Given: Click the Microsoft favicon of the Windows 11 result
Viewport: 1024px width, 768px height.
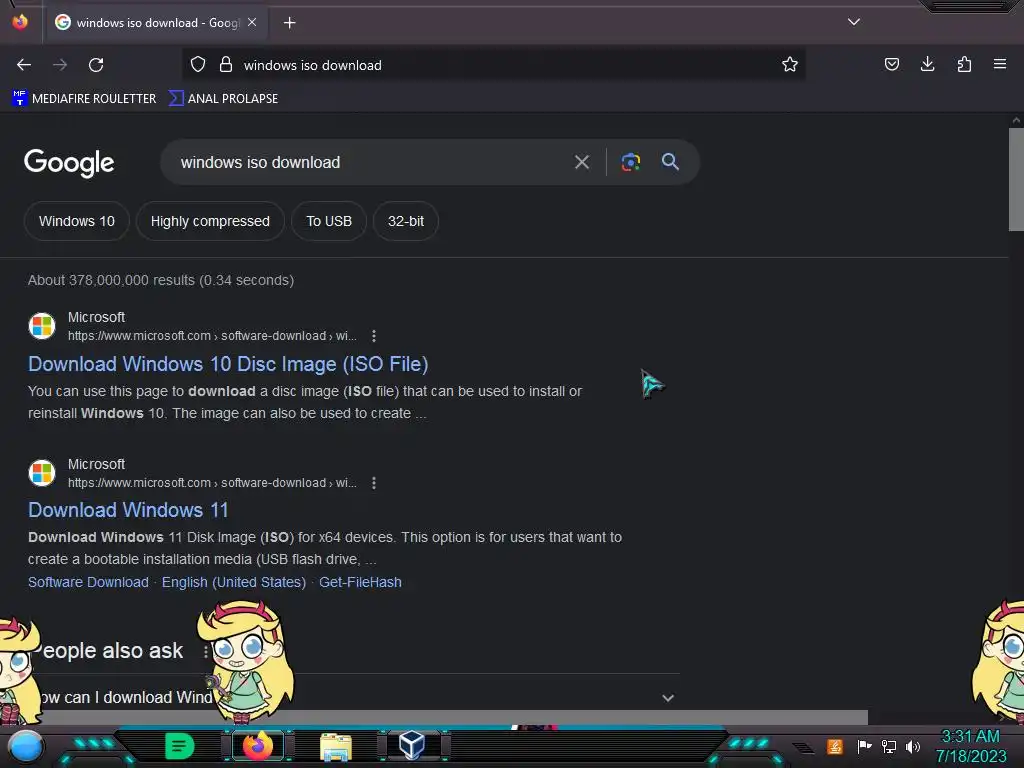Looking at the screenshot, I should [x=42, y=473].
